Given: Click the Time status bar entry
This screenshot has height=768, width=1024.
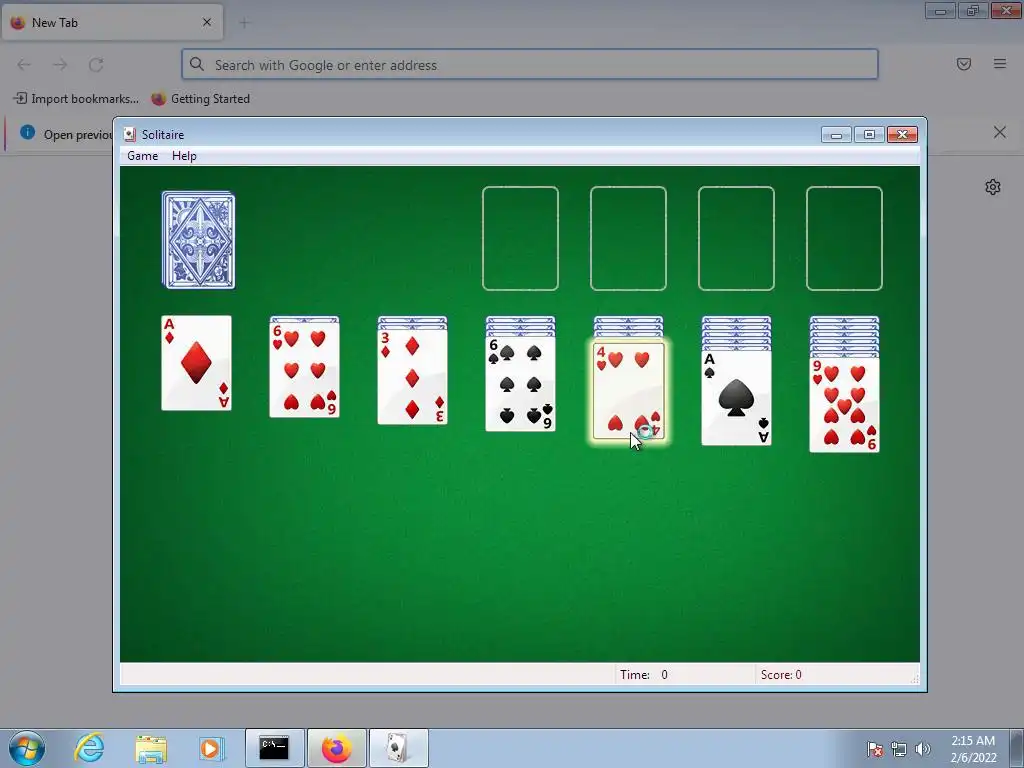Looking at the screenshot, I should point(644,675).
